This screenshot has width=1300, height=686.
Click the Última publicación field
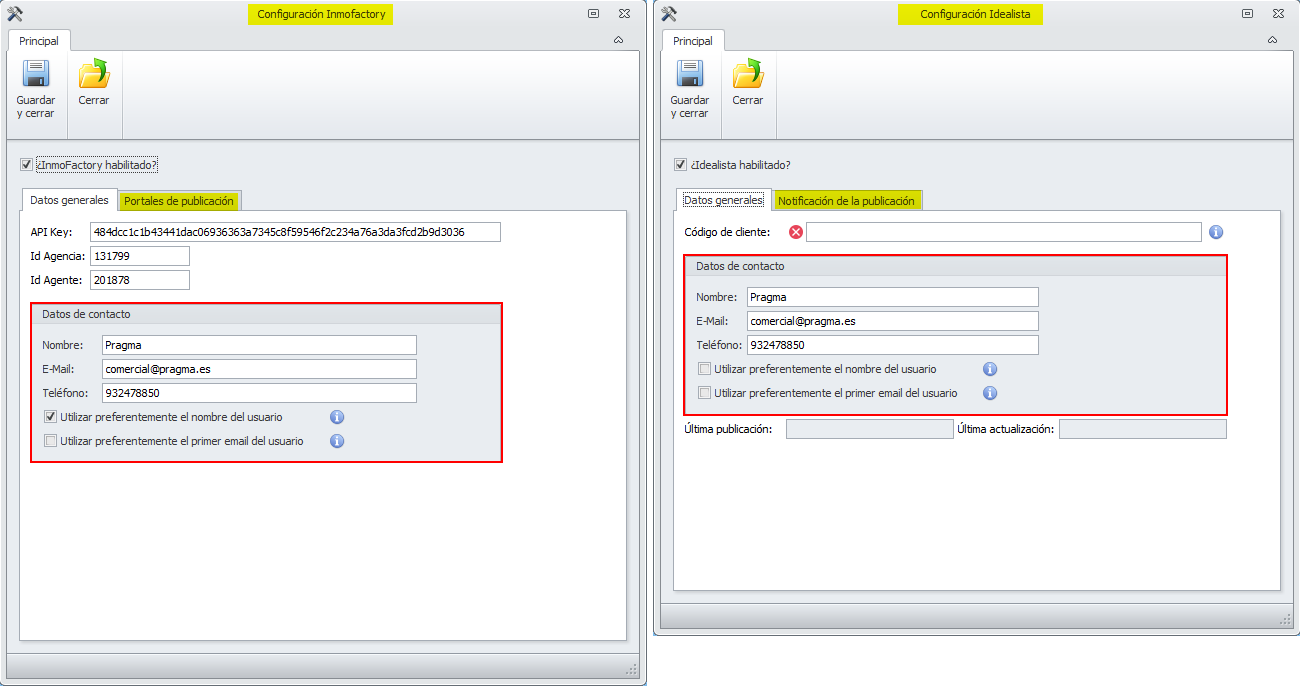pyautogui.click(x=870, y=429)
